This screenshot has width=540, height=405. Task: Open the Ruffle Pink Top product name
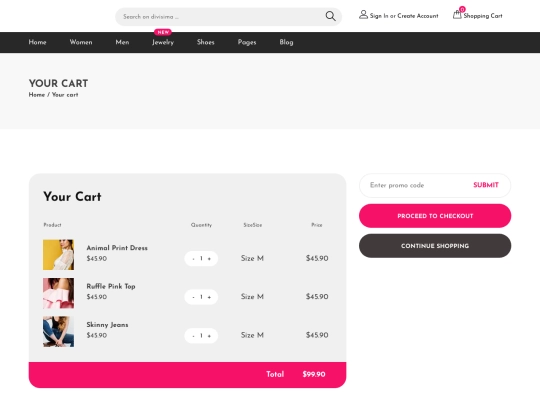(111, 287)
